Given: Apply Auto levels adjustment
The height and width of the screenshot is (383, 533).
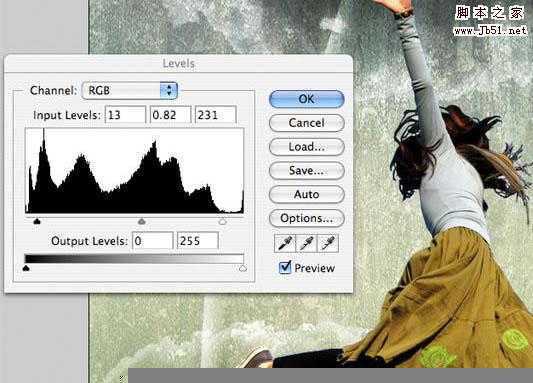Looking at the screenshot, I should pos(307,194).
